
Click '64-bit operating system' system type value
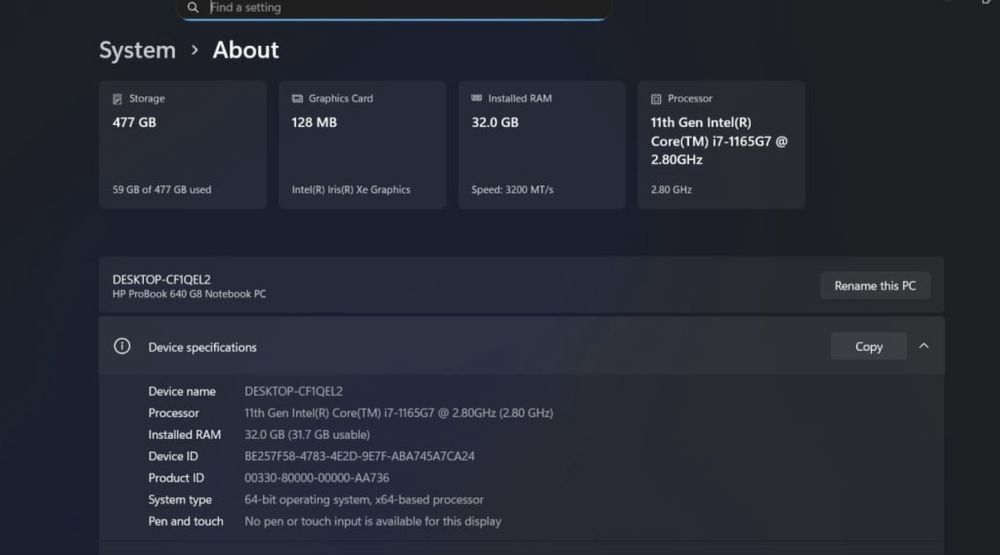tap(364, 500)
